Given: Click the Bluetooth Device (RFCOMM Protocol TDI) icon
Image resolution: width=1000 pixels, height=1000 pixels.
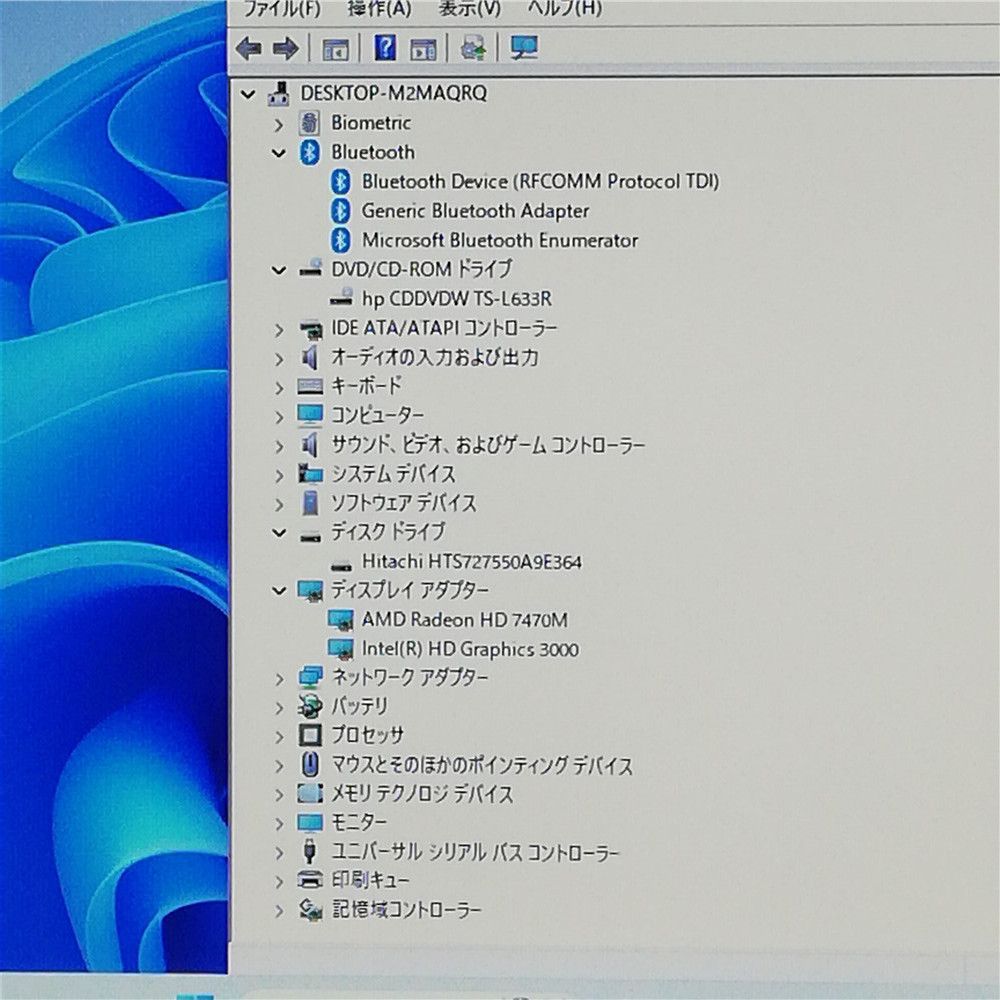Looking at the screenshot, I should [341, 182].
